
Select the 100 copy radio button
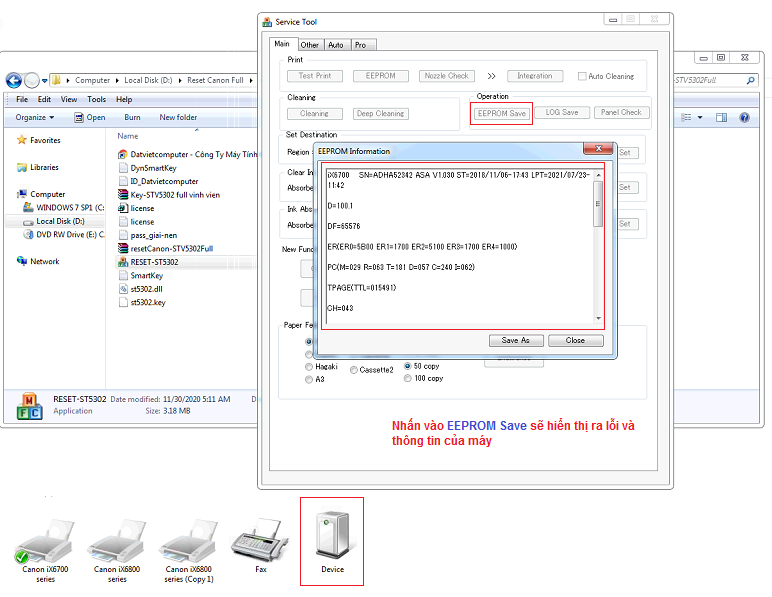click(408, 378)
